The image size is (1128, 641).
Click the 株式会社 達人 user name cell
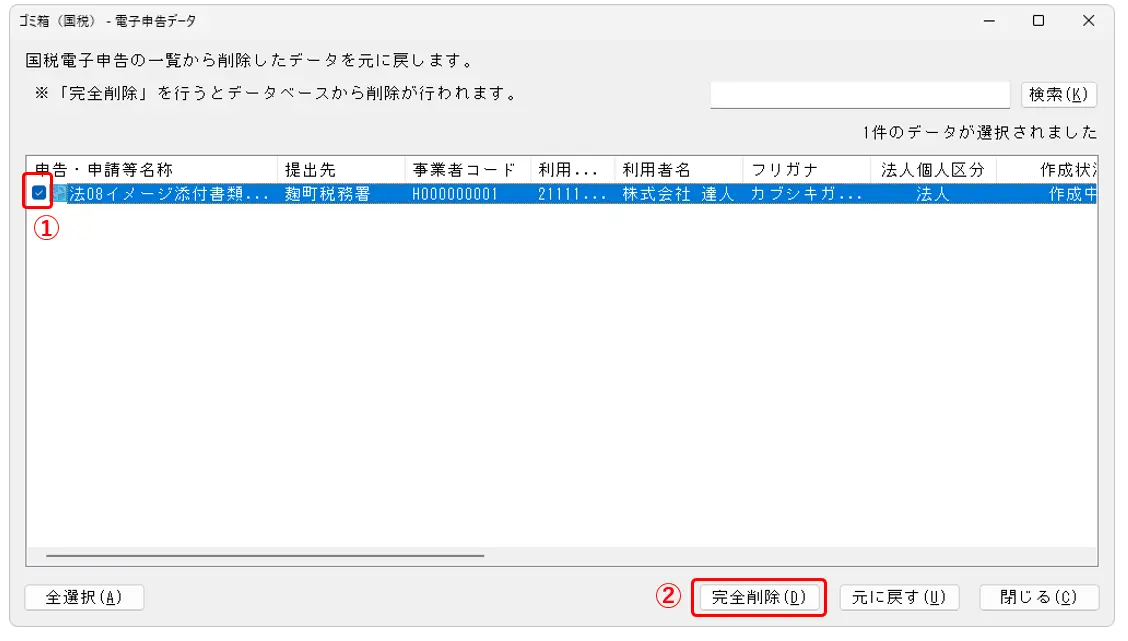[677, 194]
